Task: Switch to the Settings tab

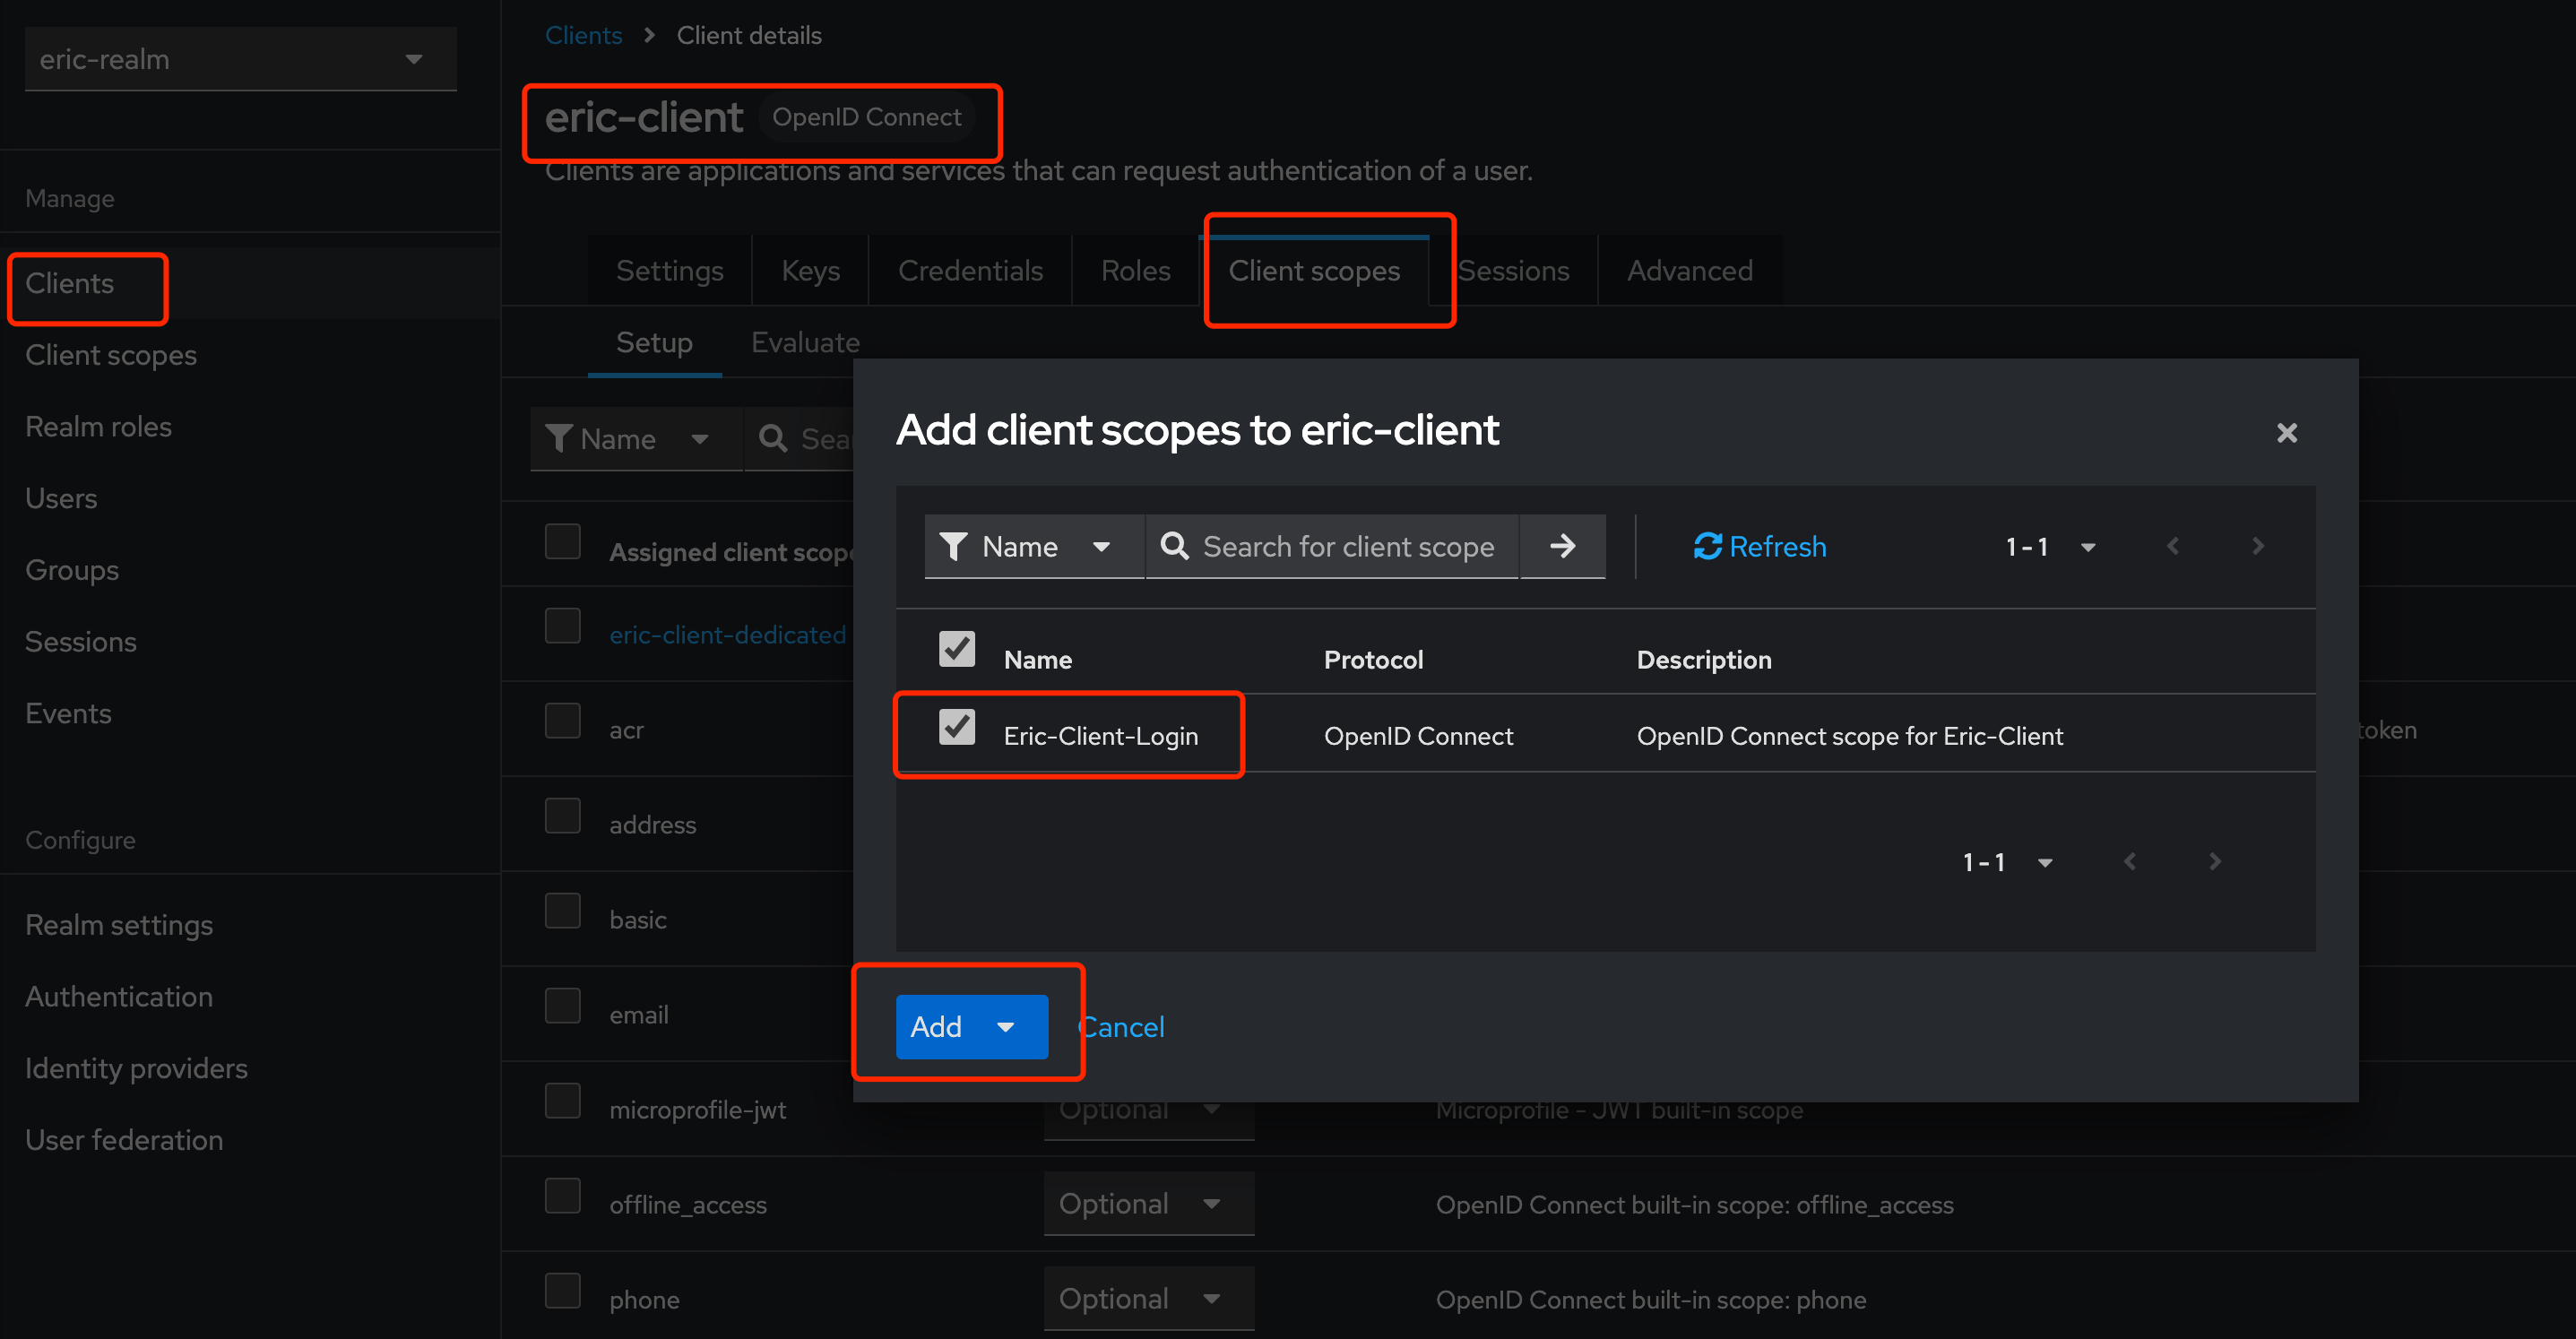Action: 669,270
